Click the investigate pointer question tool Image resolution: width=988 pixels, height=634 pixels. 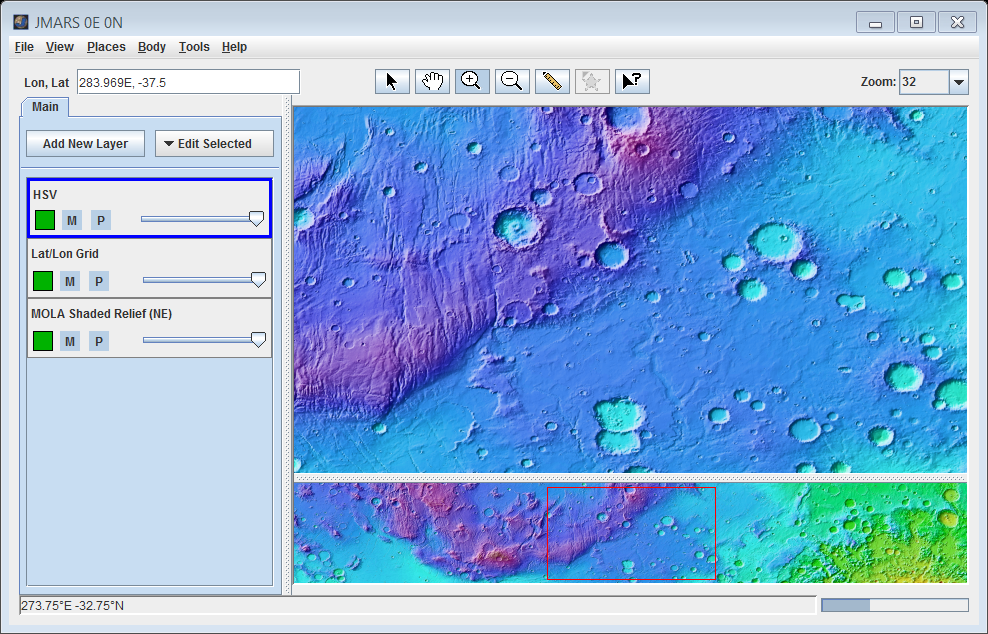[x=632, y=82]
